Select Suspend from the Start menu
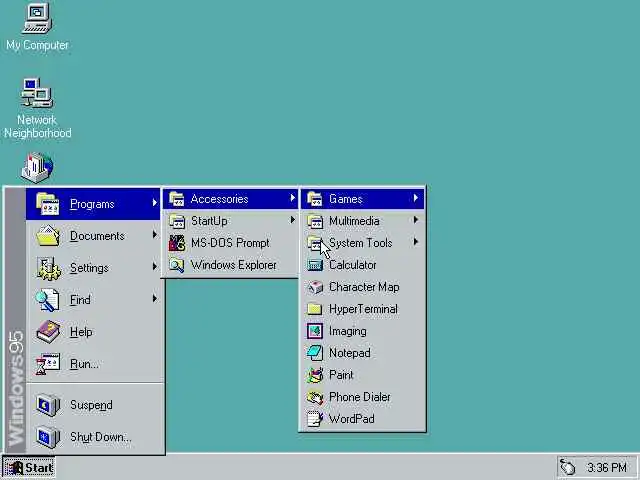Viewport: 640px width, 480px height. [x=93, y=405]
